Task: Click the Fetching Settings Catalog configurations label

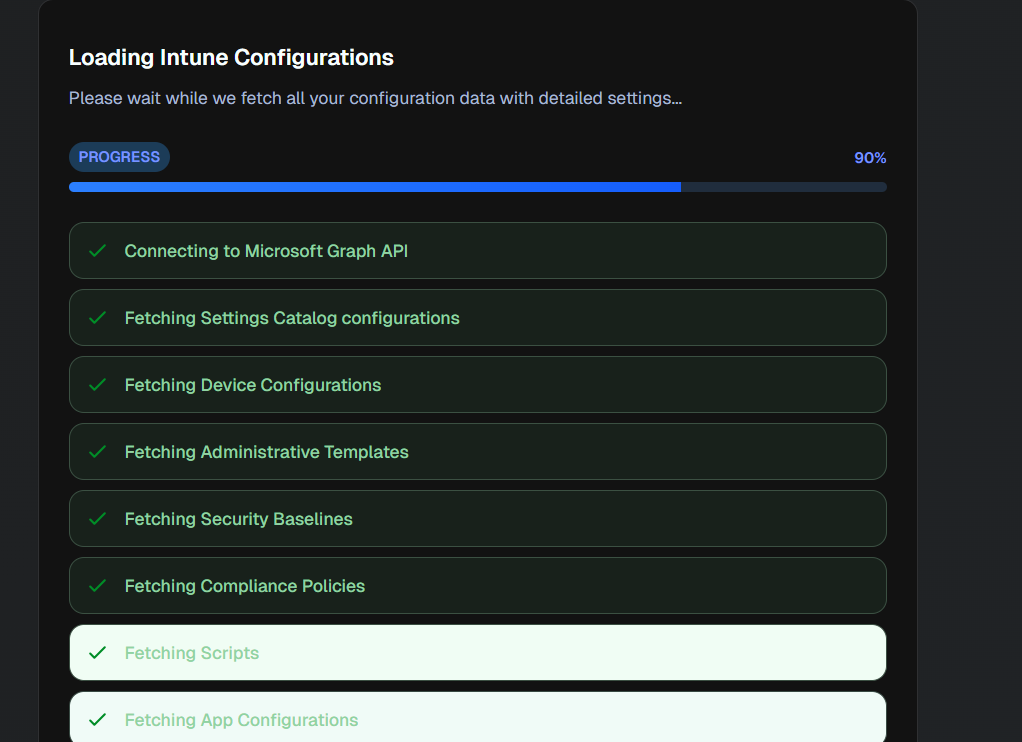Action: click(x=292, y=318)
